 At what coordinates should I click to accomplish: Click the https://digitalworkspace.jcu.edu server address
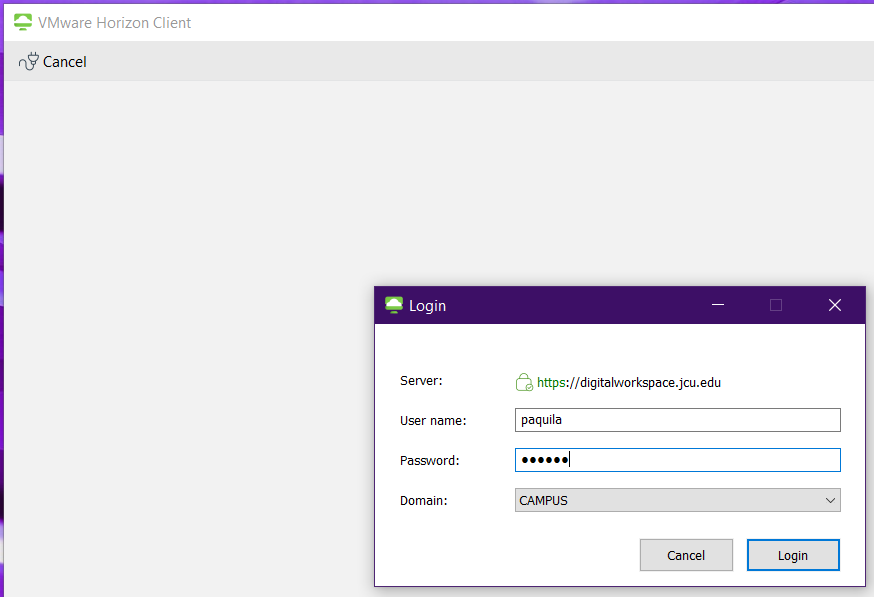click(629, 382)
